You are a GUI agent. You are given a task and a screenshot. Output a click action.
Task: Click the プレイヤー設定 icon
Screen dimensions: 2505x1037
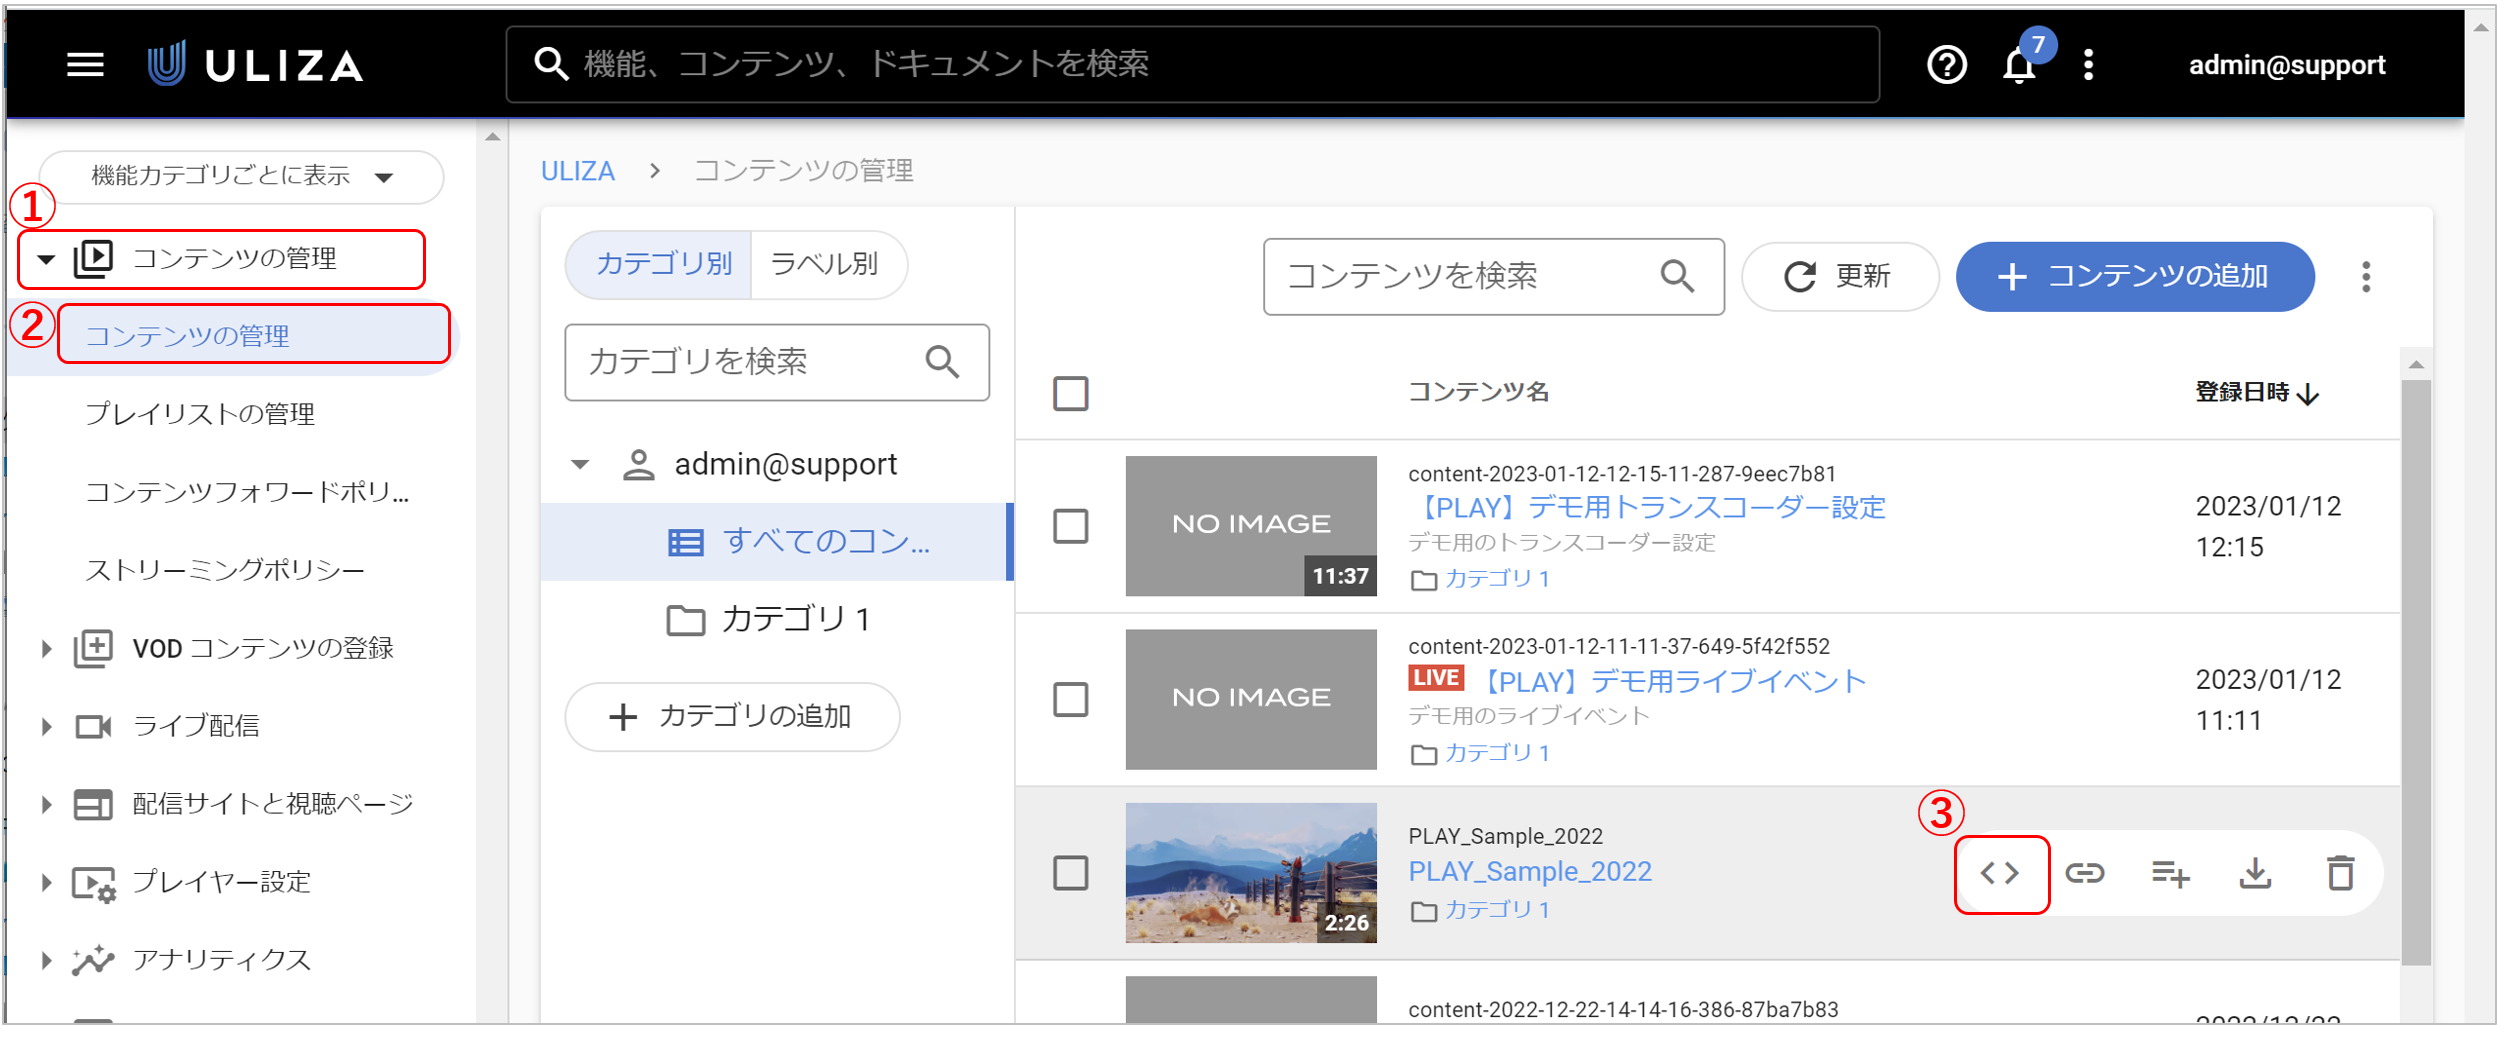point(94,883)
